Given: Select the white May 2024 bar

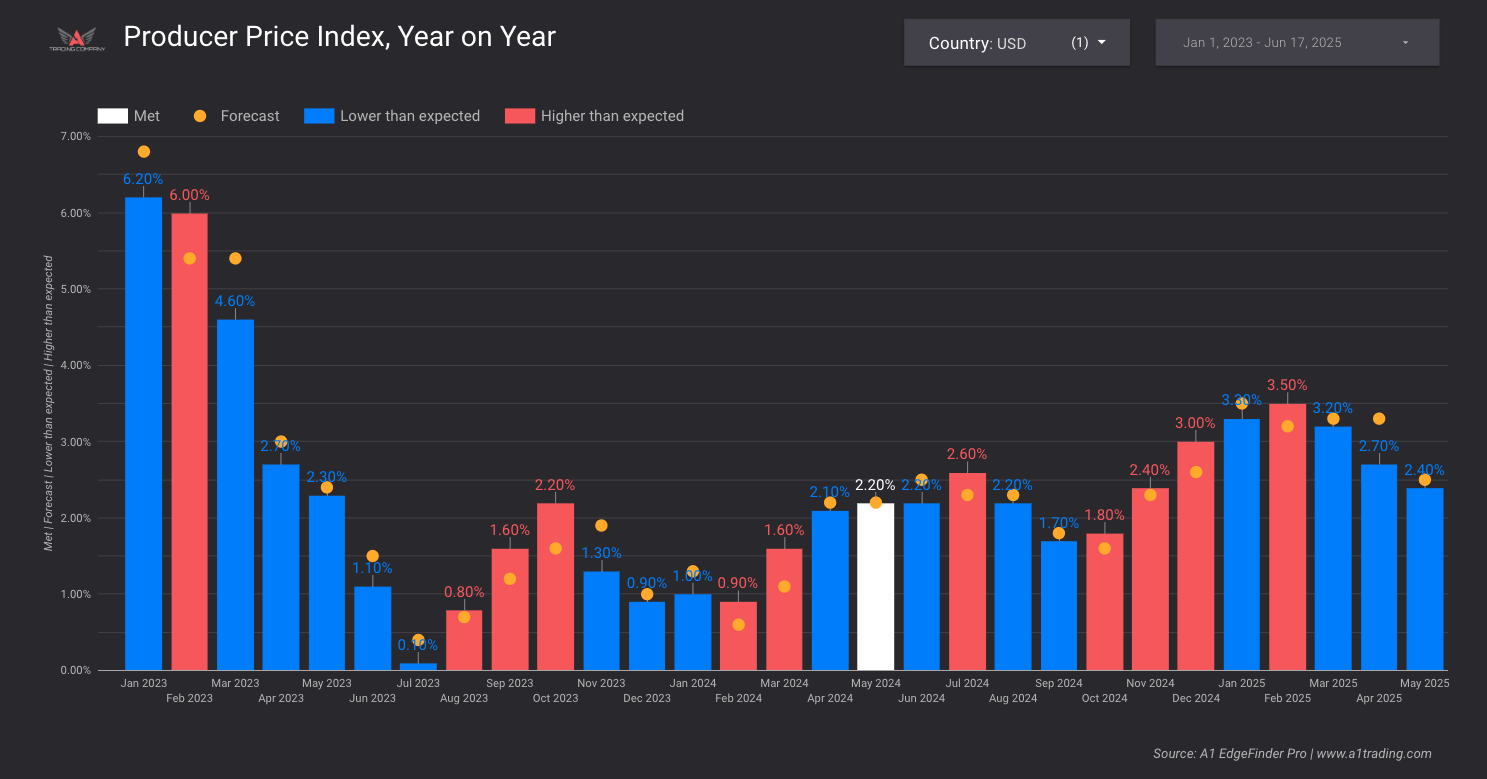Looking at the screenshot, I should click(x=876, y=590).
